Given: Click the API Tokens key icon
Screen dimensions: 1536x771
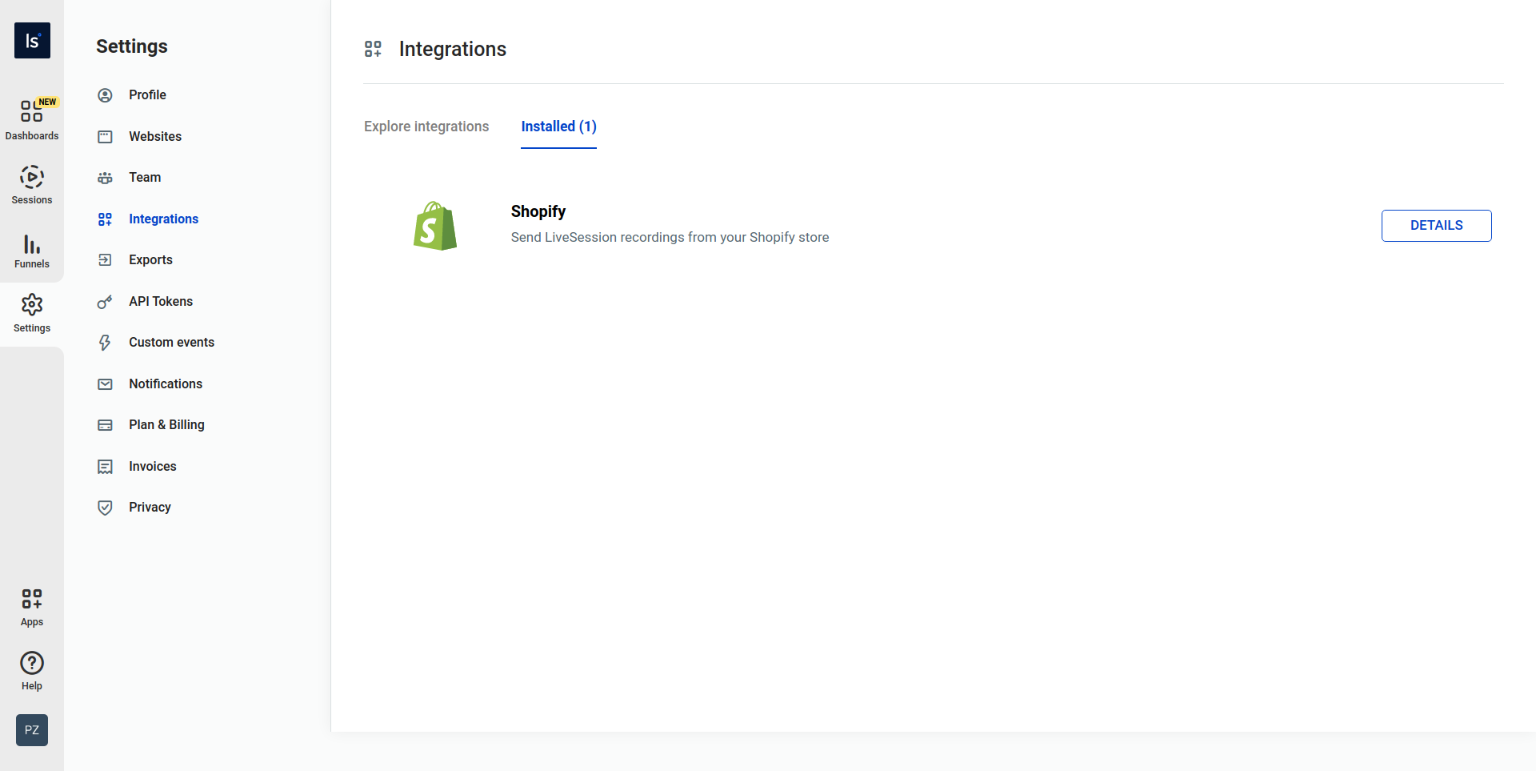Looking at the screenshot, I should tap(105, 301).
